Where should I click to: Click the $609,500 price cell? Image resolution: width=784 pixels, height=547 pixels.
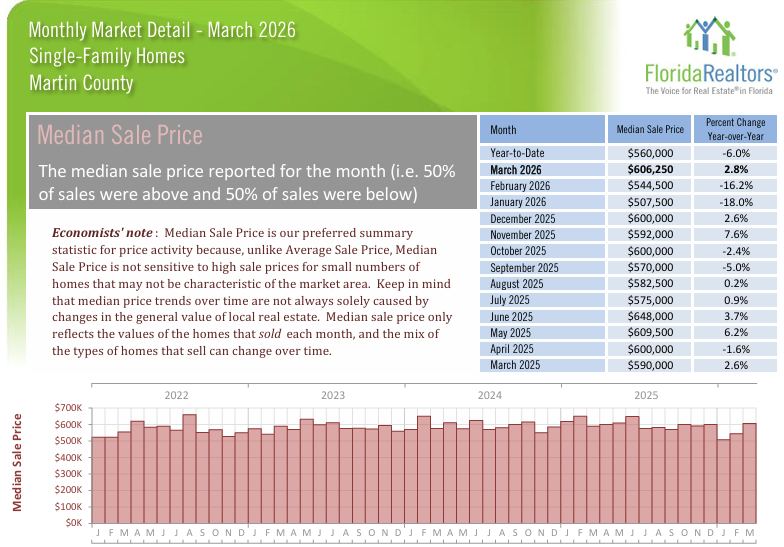(x=650, y=332)
